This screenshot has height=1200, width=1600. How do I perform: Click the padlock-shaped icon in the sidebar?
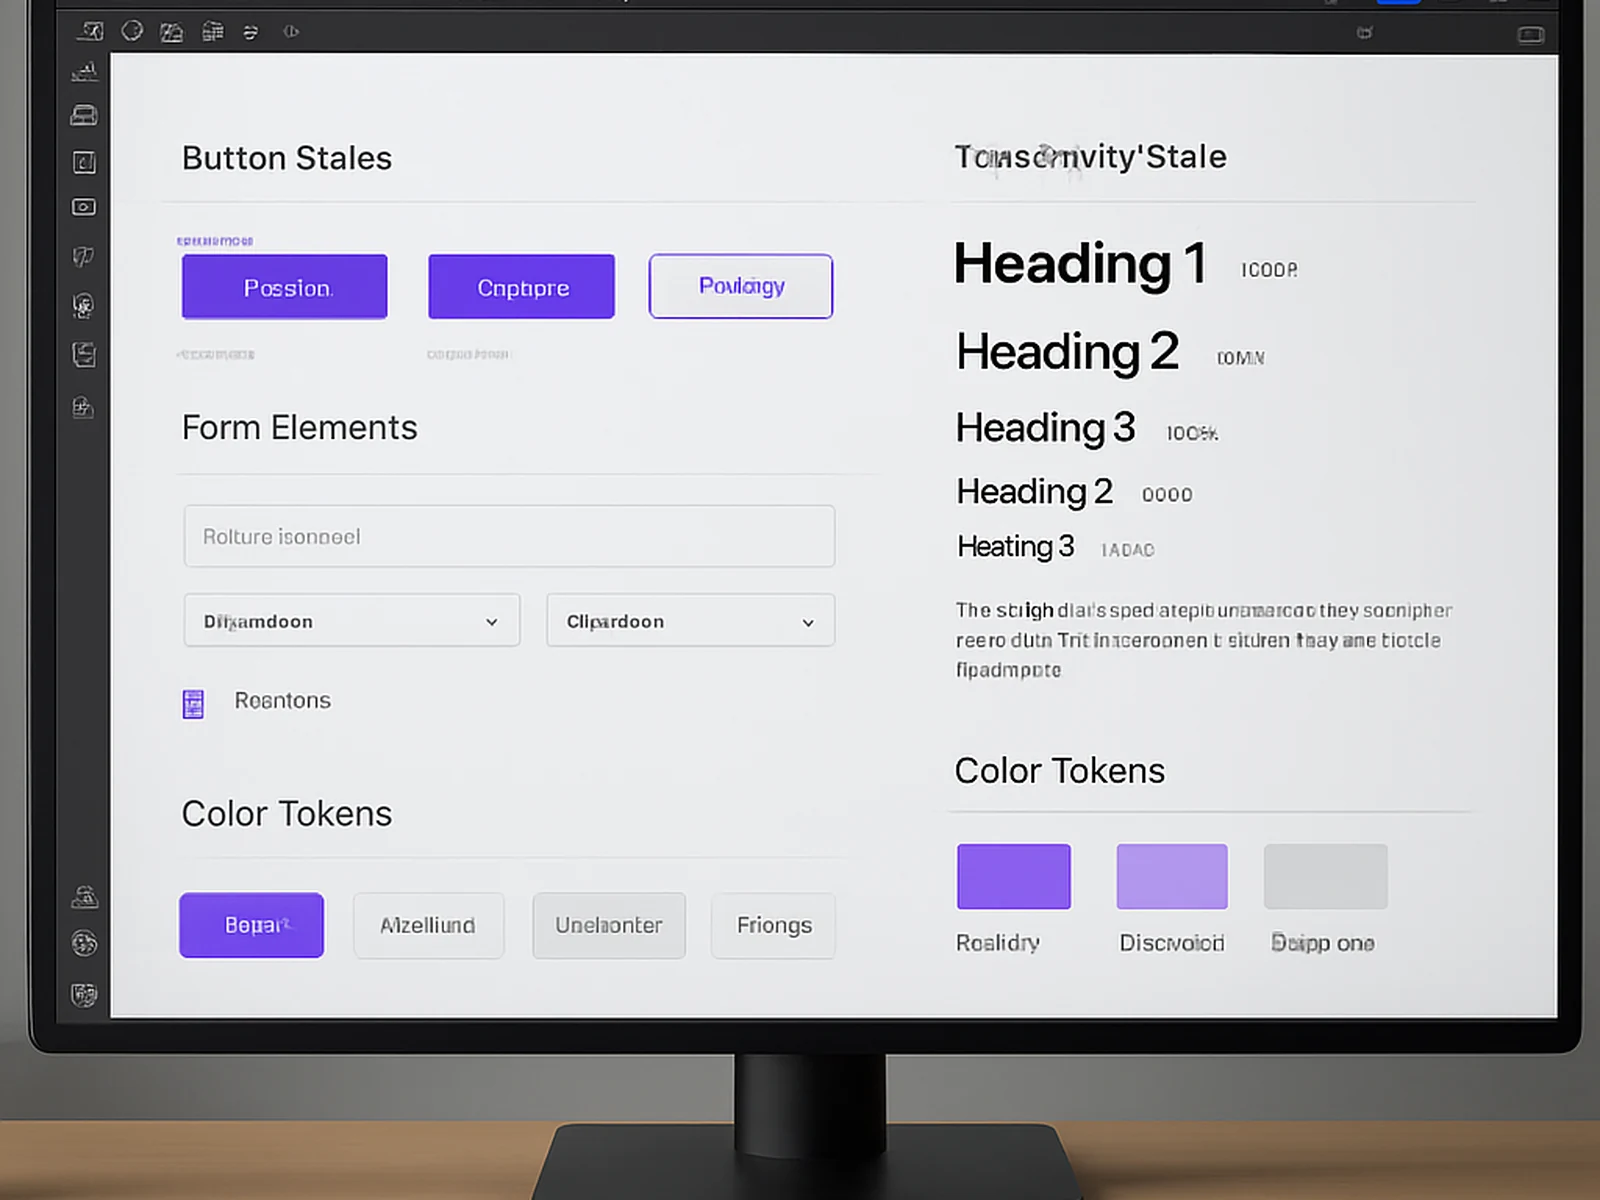[x=83, y=407]
